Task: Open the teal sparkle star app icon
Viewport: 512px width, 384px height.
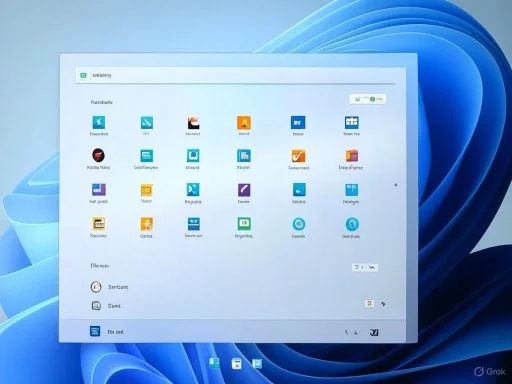Action: click(99, 122)
